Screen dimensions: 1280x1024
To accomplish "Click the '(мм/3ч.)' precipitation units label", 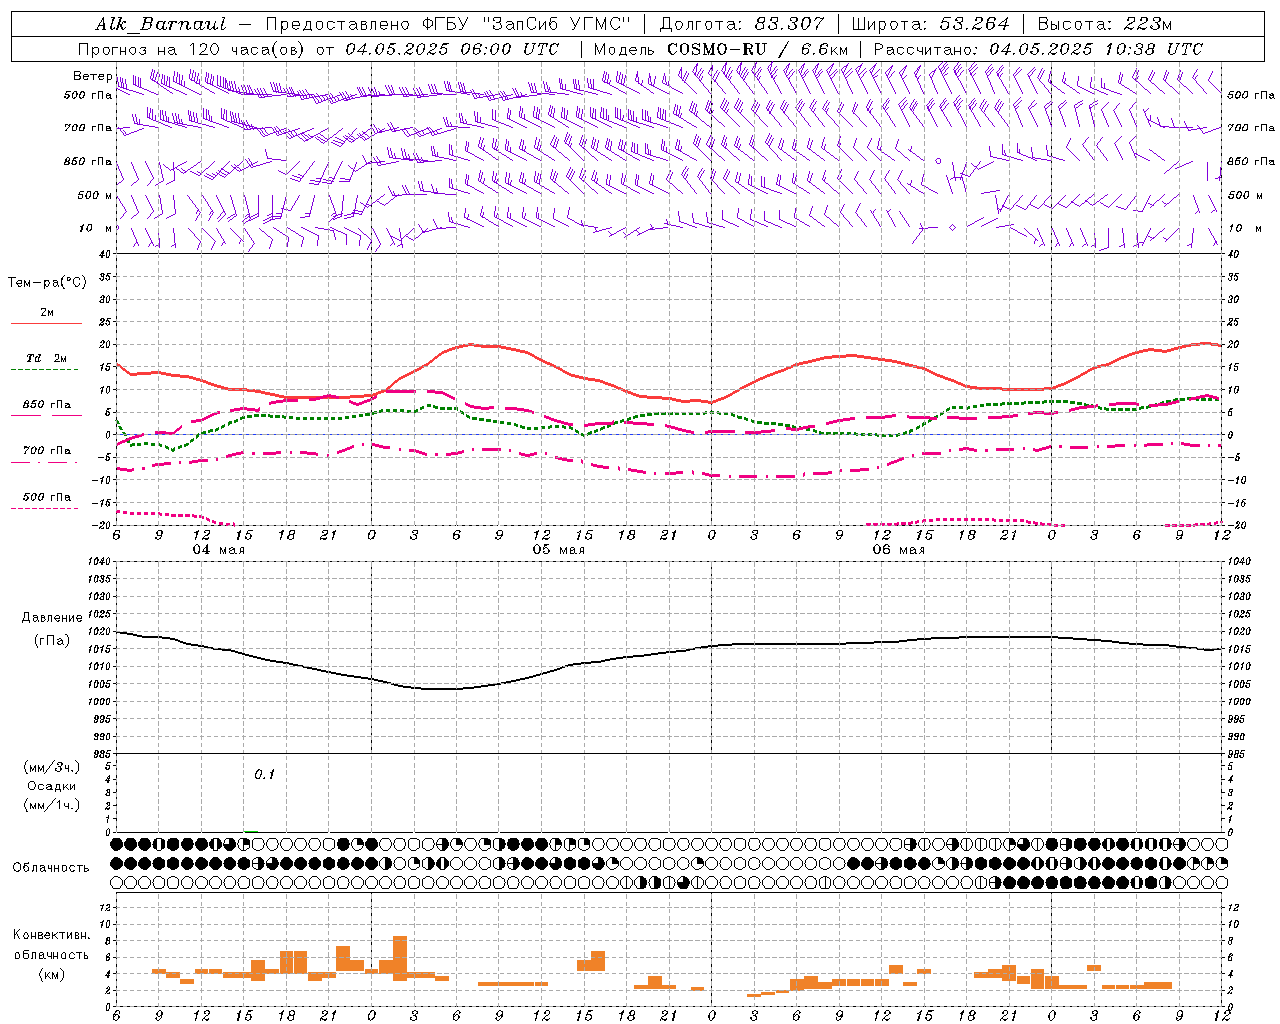I will [52, 767].
